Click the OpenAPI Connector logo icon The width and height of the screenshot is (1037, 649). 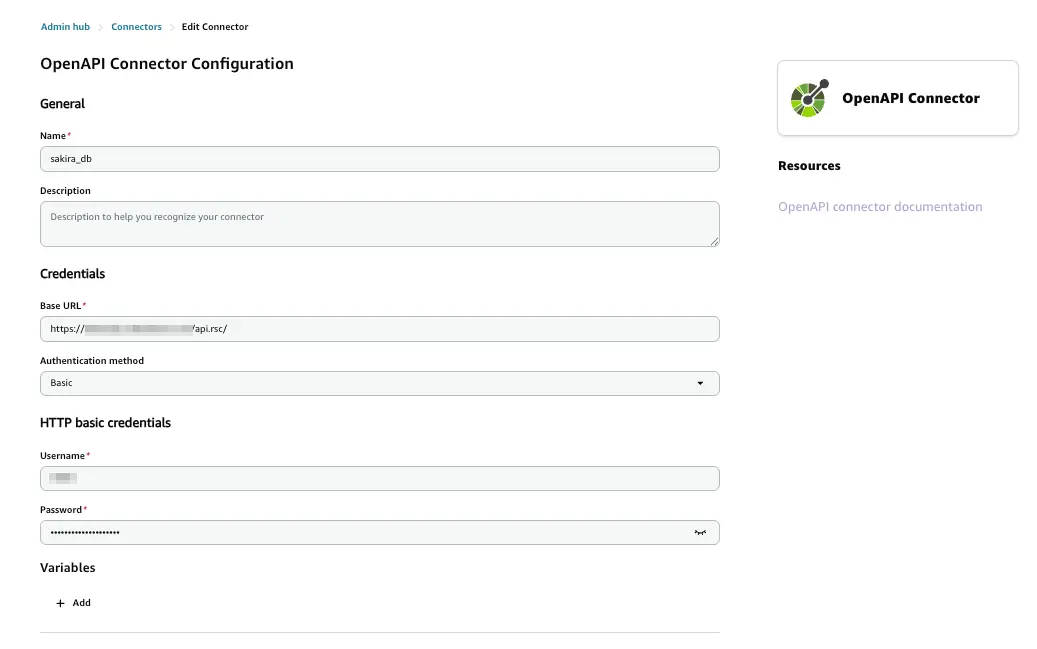coord(809,98)
